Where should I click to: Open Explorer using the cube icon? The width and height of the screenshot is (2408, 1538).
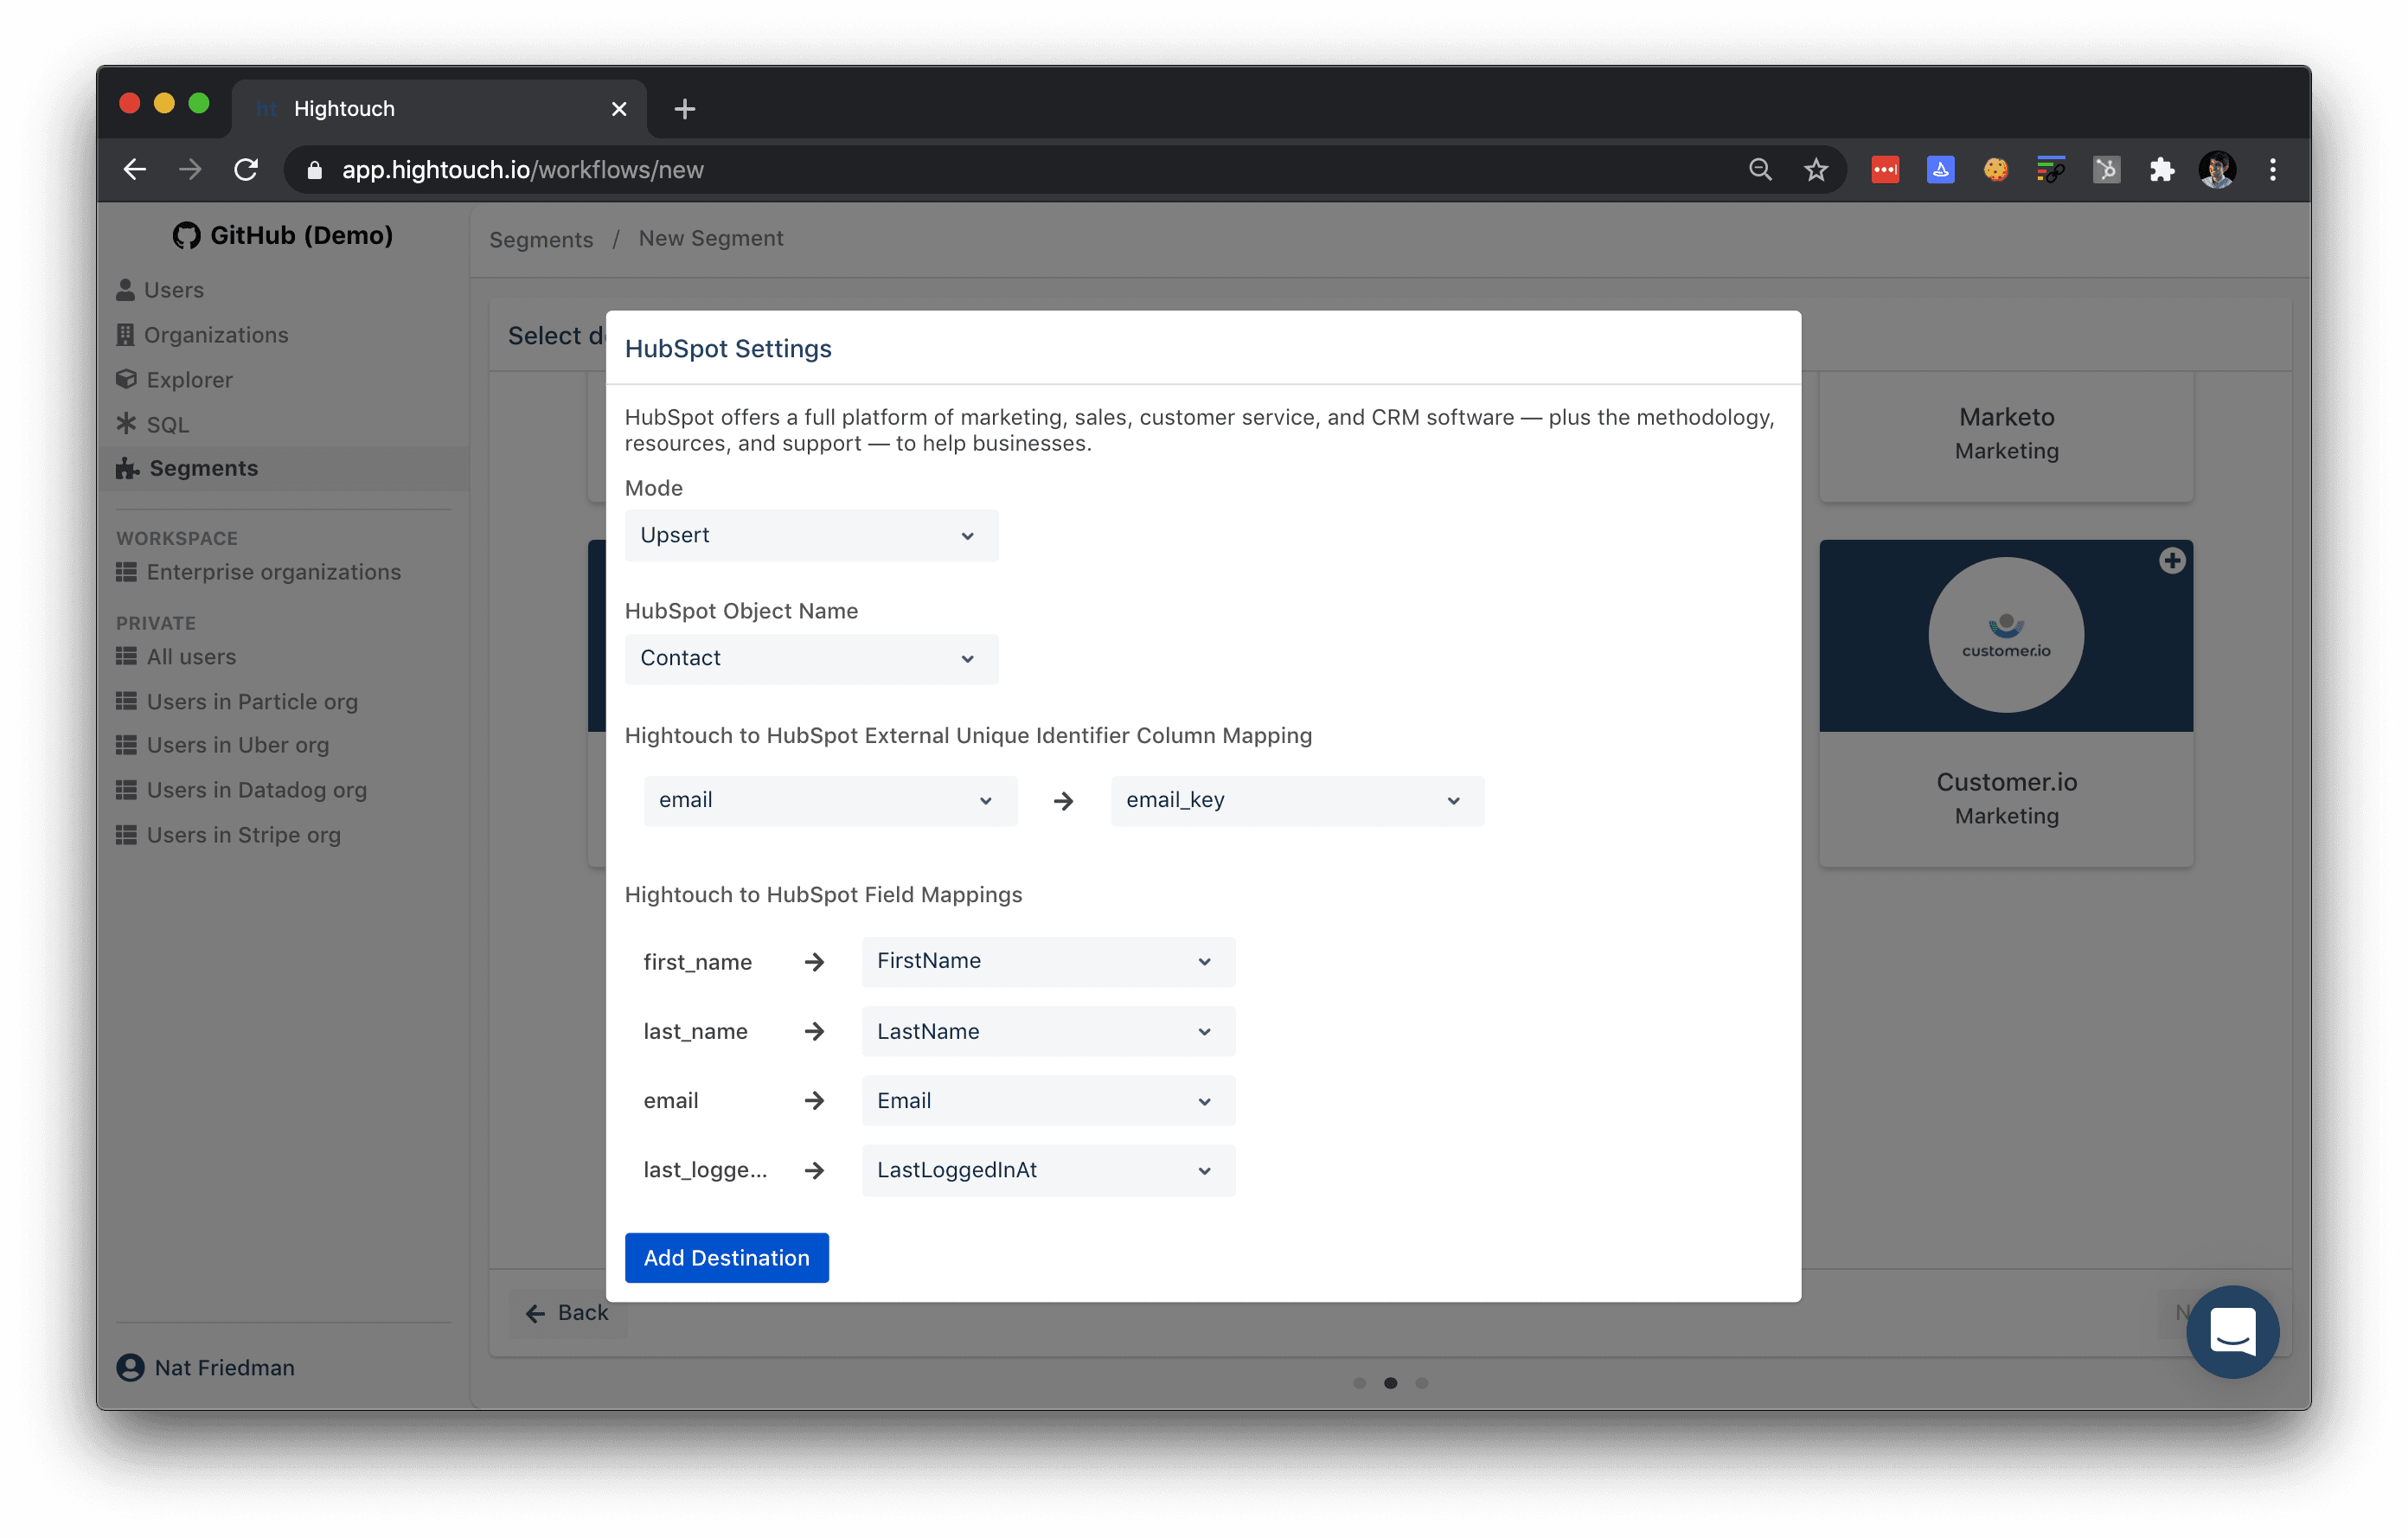click(126, 379)
